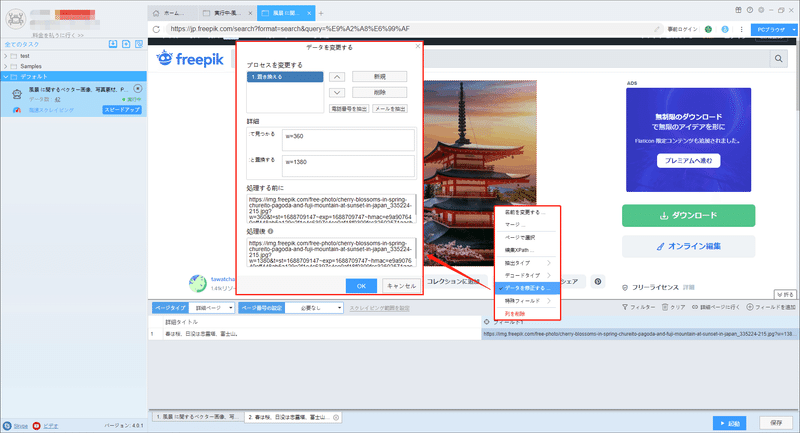The width and height of the screenshot is (800, 433).
Task: Click the 削除 button in dialog
Action: coord(380,92)
